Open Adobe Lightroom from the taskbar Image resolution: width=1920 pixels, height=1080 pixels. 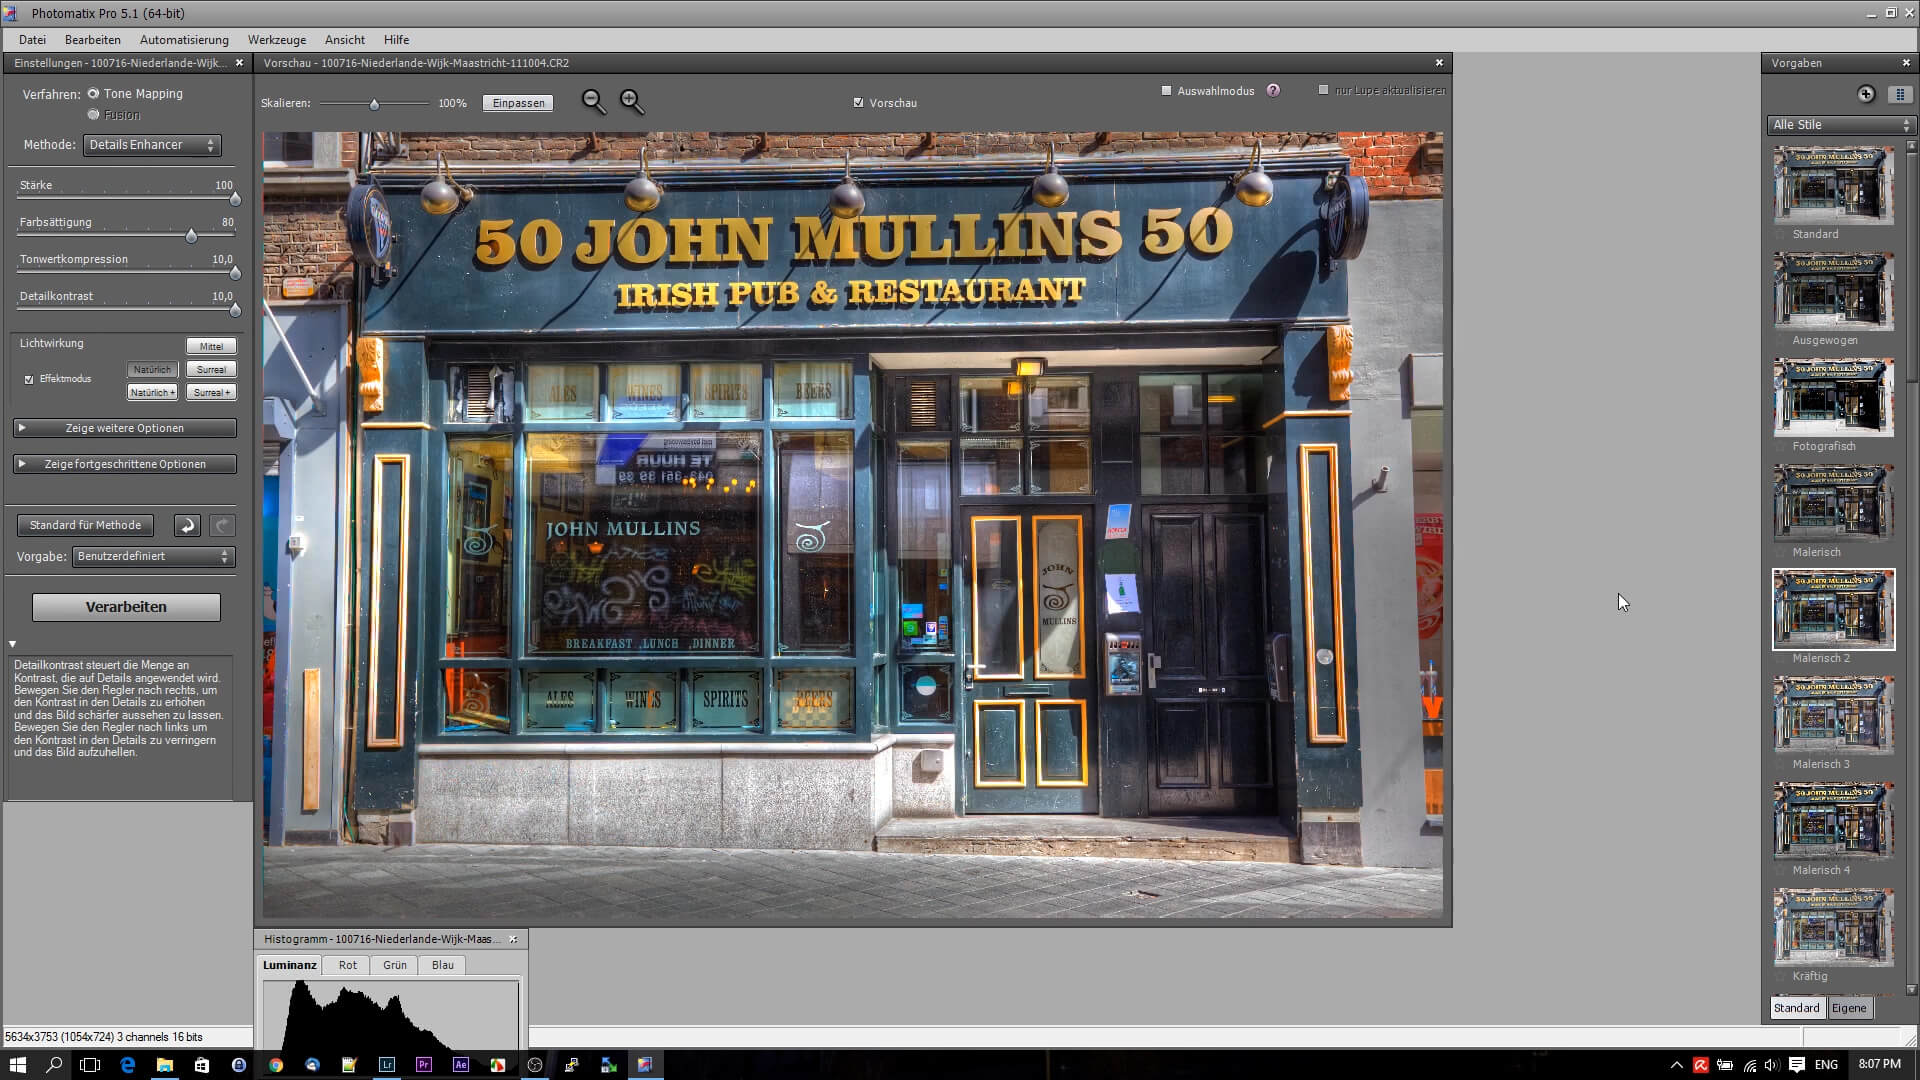[x=386, y=1065]
